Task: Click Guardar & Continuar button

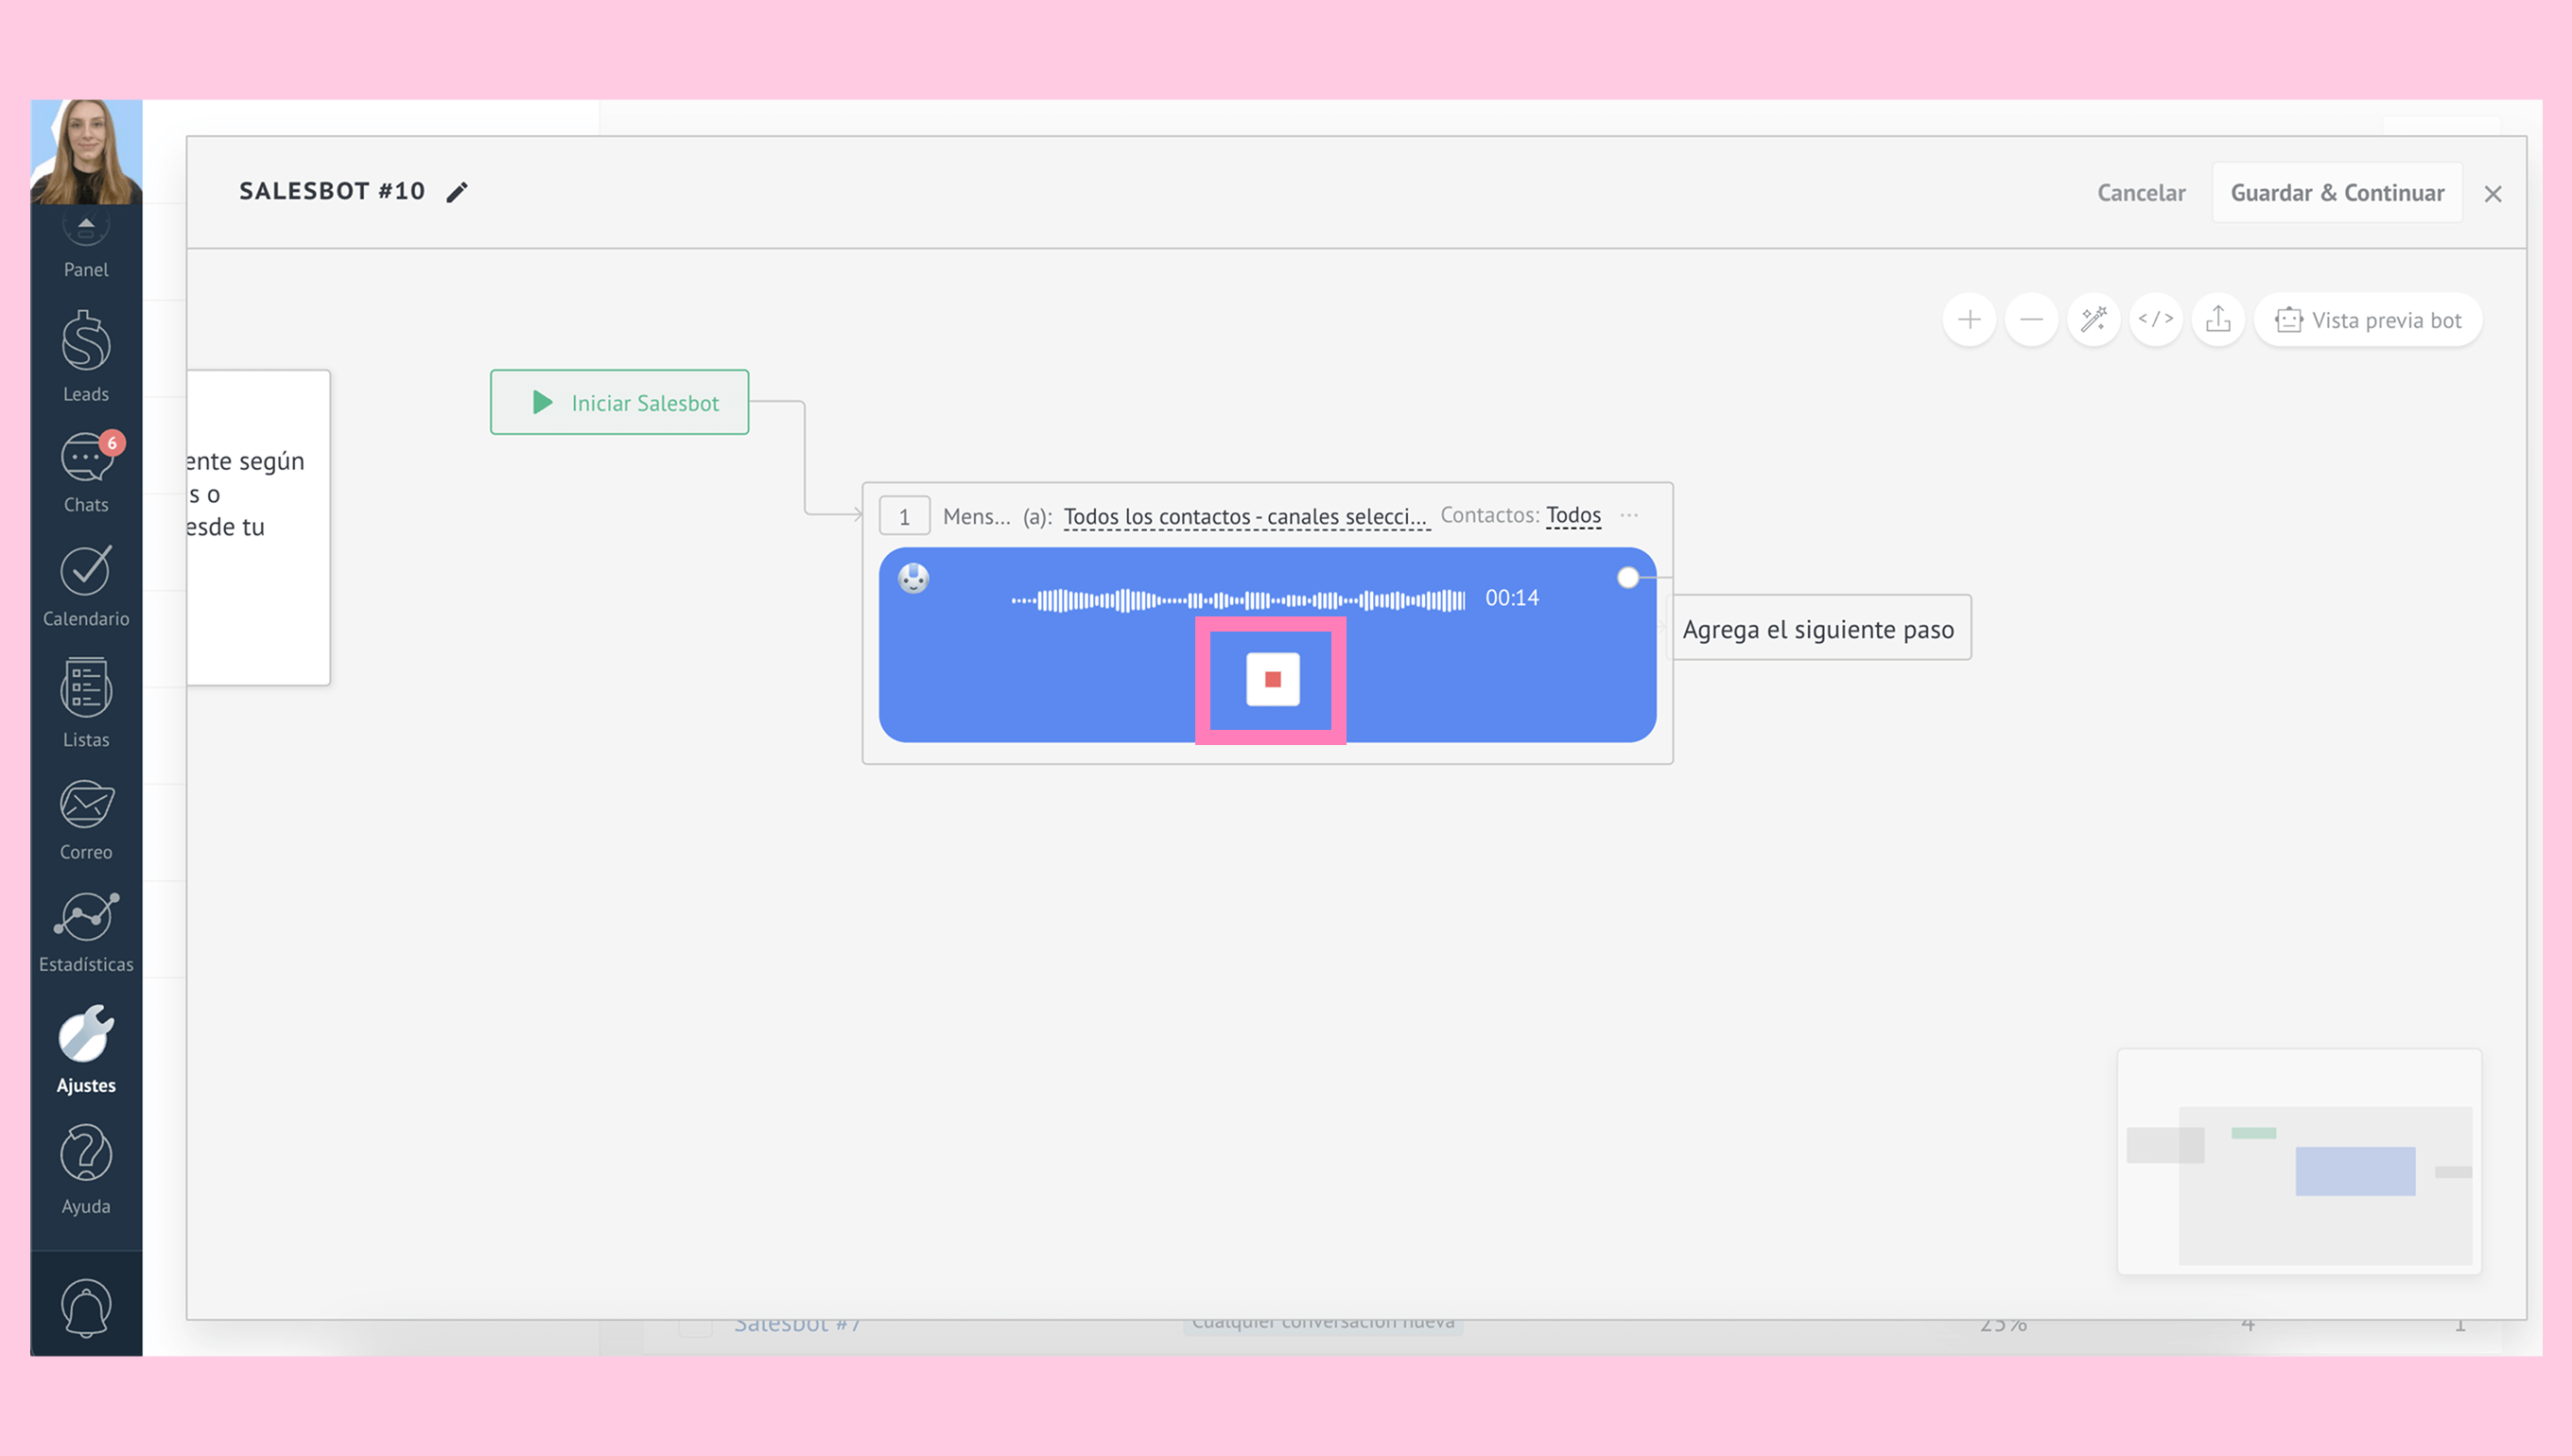Action: (2336, 193)
